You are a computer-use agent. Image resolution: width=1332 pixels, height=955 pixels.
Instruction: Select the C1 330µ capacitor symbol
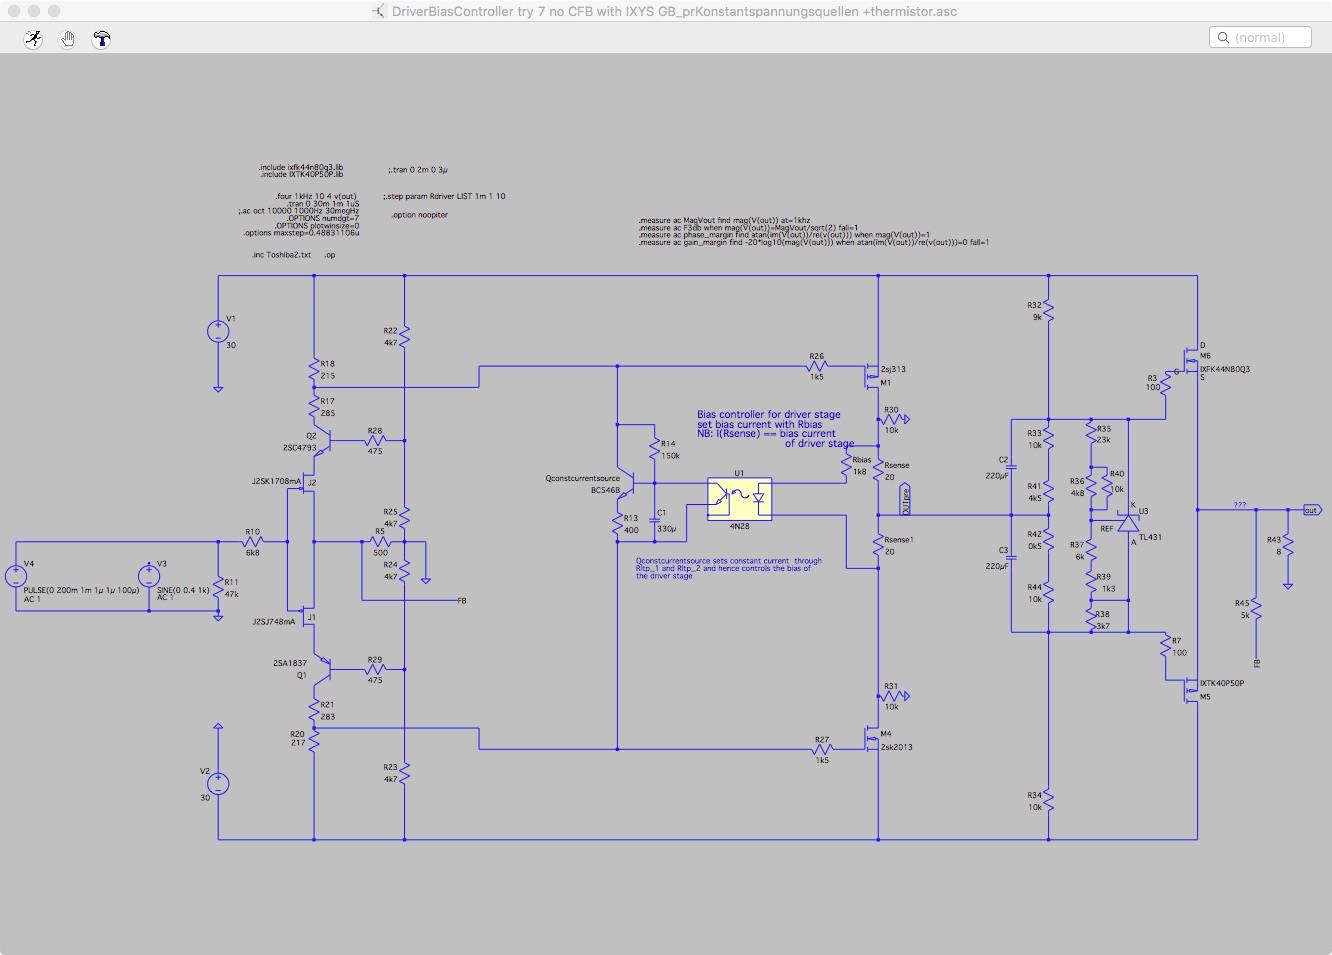click(655, 520)
